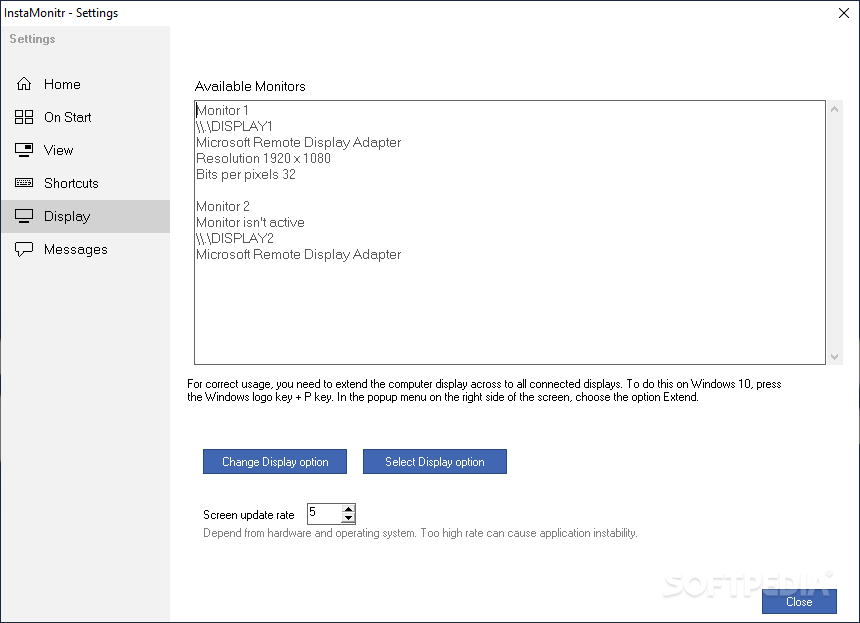The height and width of the screenshot is (623, 860).
Task: Click 'Resolution 1920 x 1080' text
Action: click(263, 158)
